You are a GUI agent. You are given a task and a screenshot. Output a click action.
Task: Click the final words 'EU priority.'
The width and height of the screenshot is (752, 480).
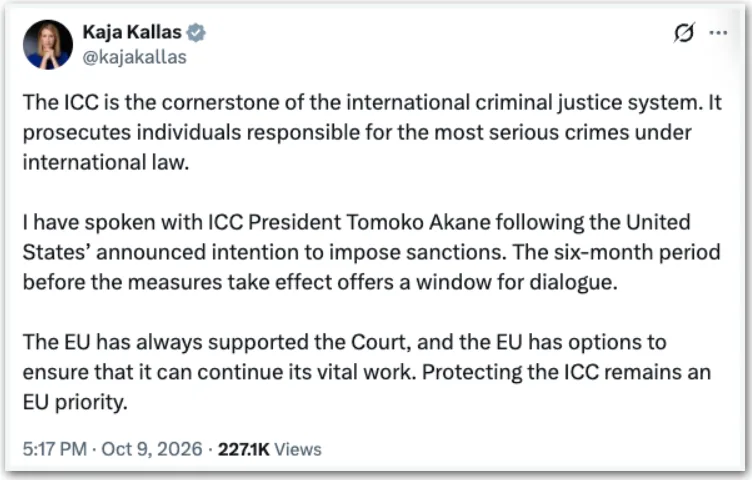tap(75, 403)
